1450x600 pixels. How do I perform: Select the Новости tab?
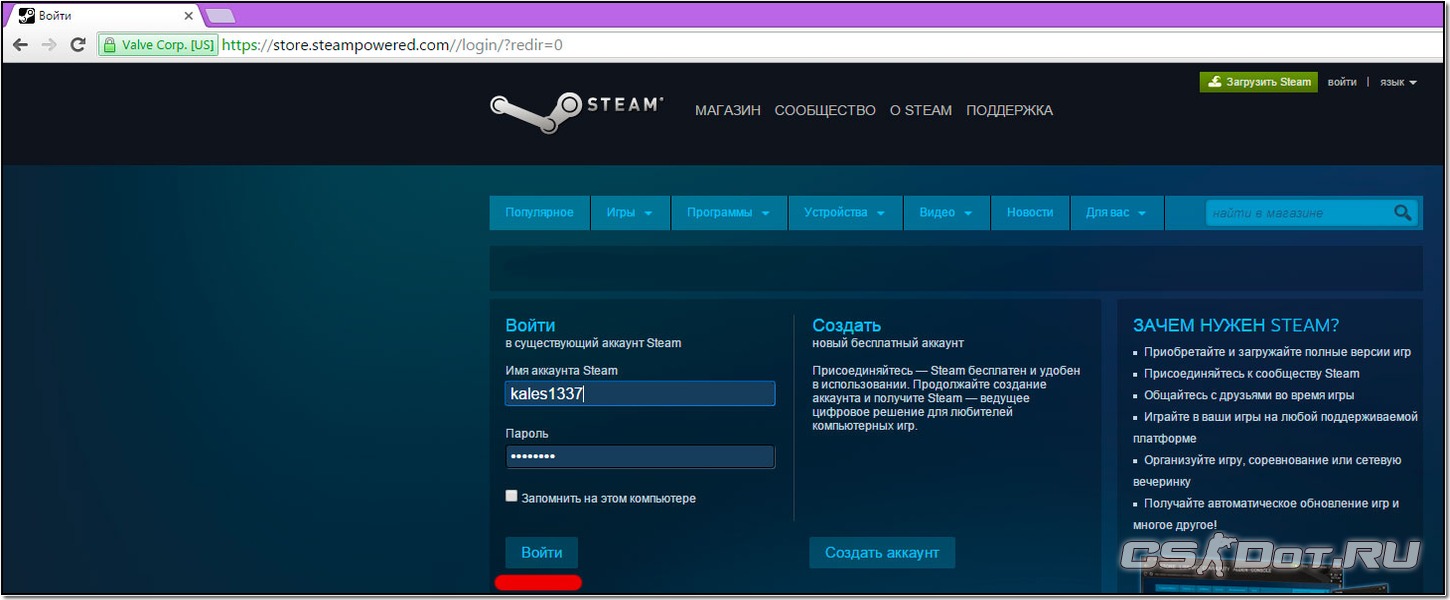1030,213
